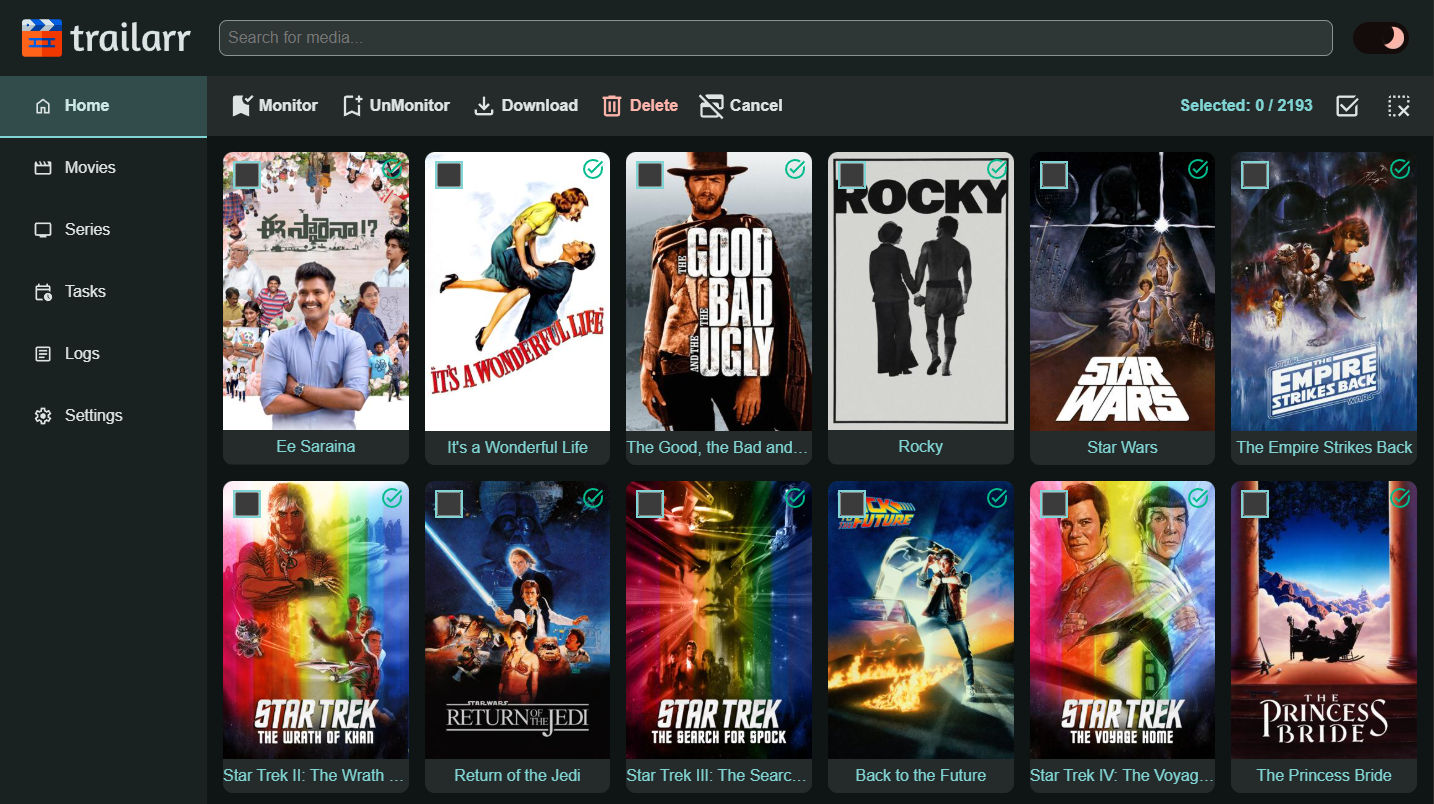Go to the Series section label

pos(87,230)
